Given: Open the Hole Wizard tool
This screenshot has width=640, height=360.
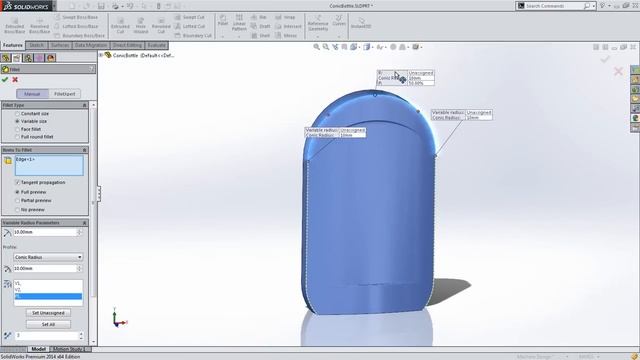Looking at the screenshot, I should click(140, 26).
